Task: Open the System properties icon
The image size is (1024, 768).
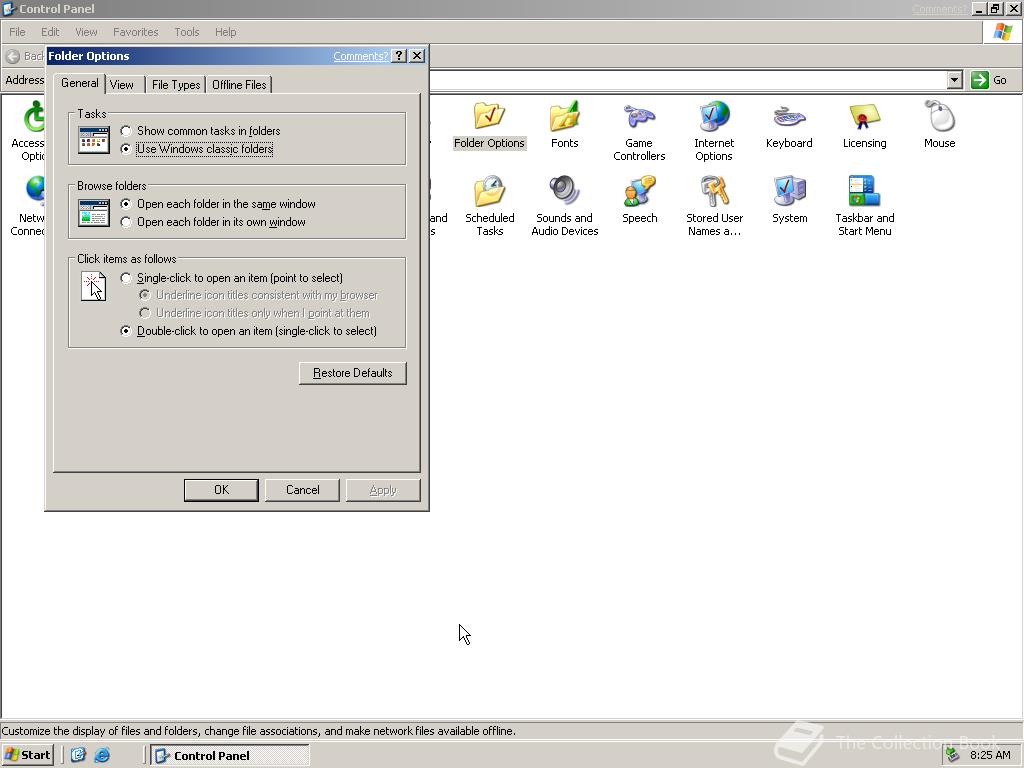Action: point(790,200)
